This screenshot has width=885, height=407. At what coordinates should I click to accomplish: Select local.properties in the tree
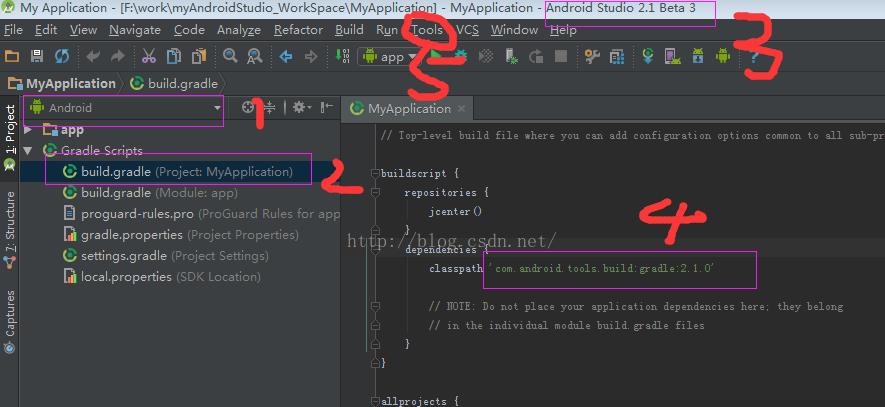point(162,277)
